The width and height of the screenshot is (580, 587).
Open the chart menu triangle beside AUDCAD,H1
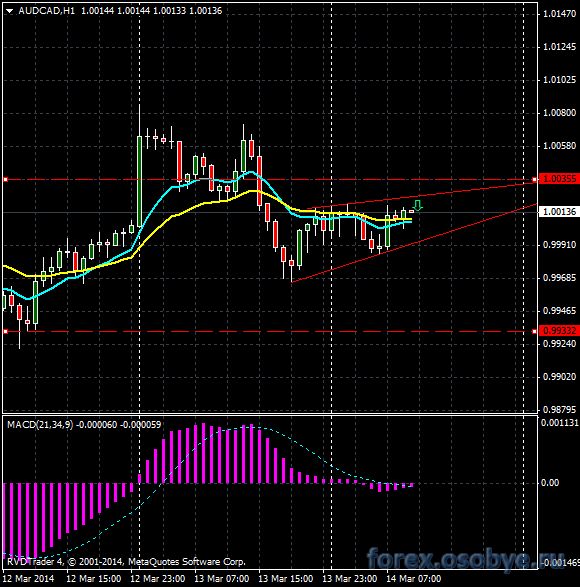(x=9, y=11)
